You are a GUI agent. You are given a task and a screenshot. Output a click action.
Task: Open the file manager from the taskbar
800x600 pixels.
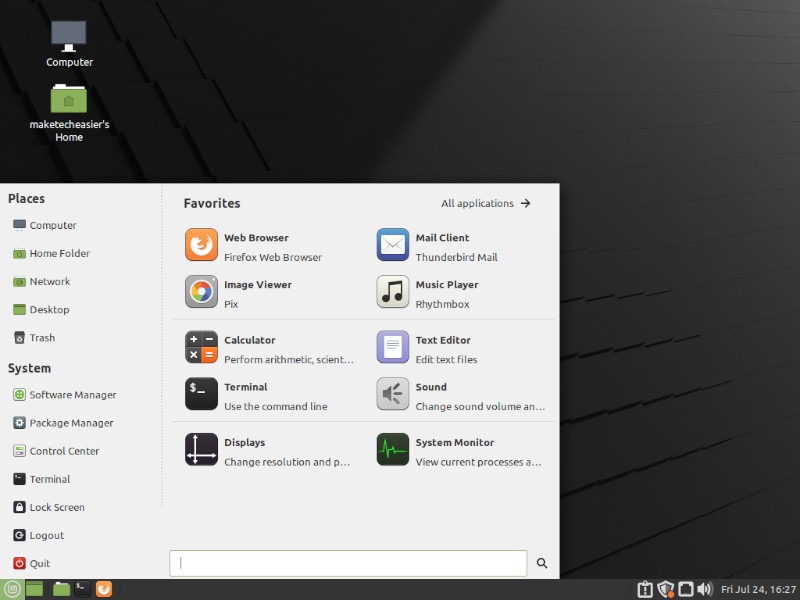pyautogui.click(x=61, y=589)
